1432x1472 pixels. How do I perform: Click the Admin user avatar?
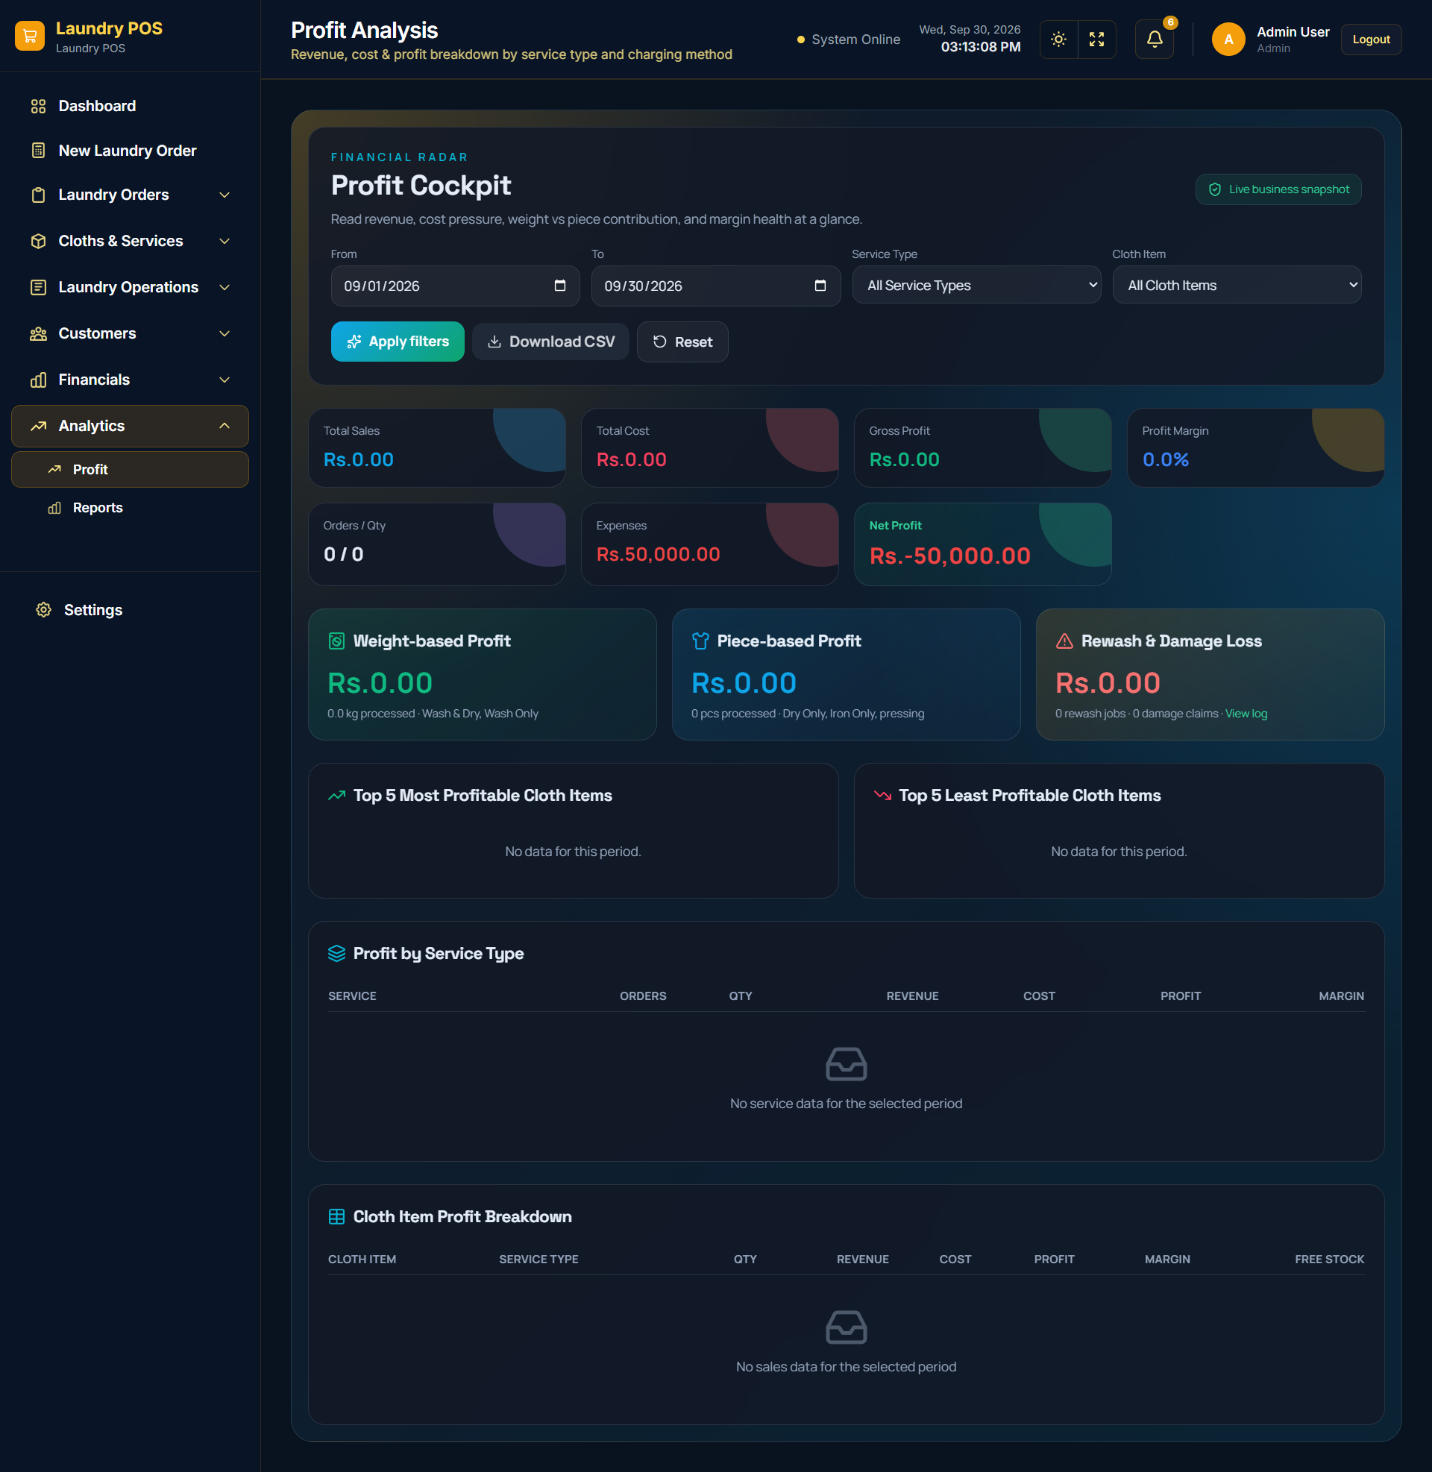pos(1228,39)
